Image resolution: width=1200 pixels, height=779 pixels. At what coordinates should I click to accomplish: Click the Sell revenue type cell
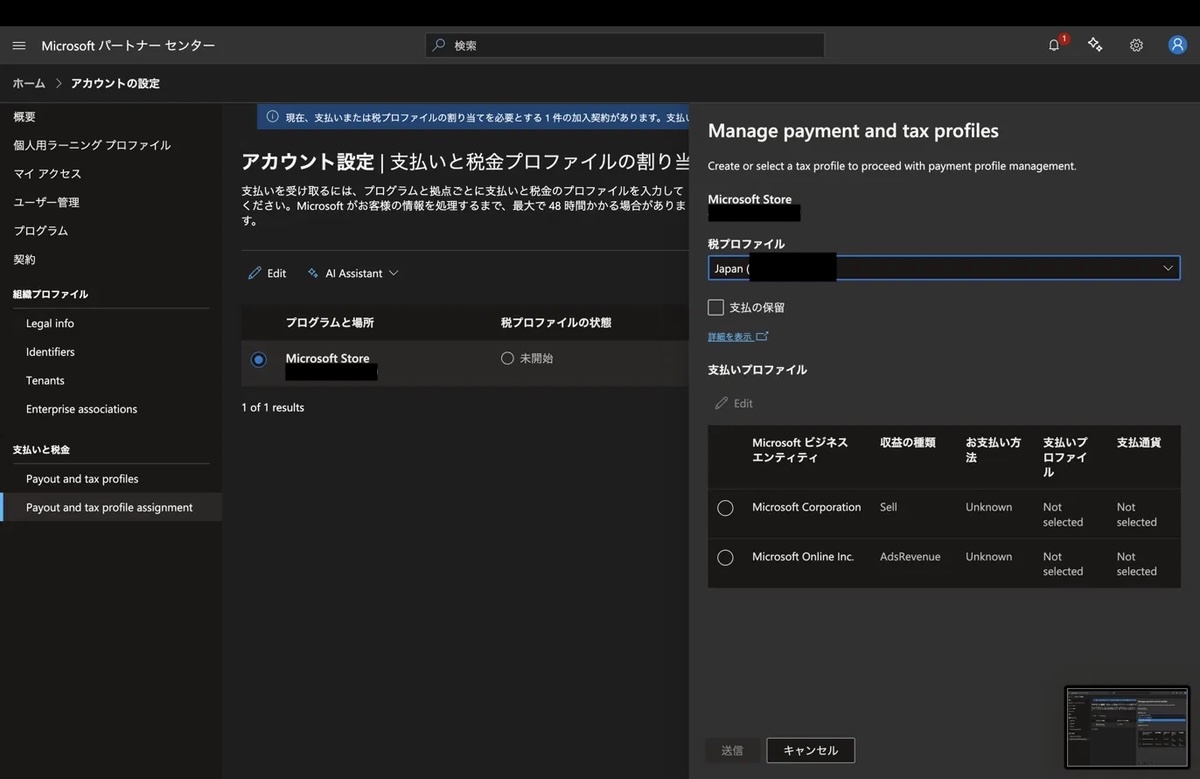(889, 507)
